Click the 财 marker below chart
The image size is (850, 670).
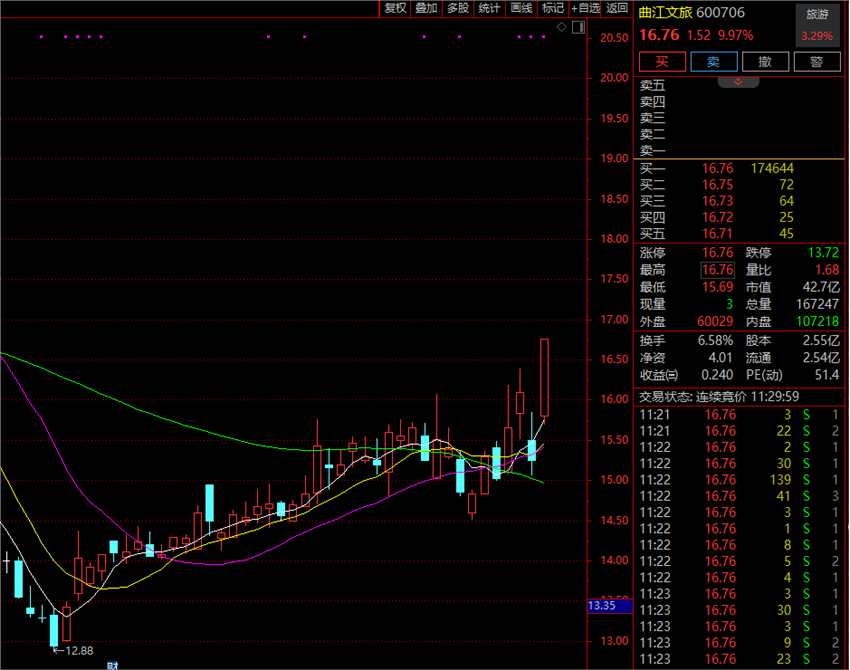click(x=112, y=665)
